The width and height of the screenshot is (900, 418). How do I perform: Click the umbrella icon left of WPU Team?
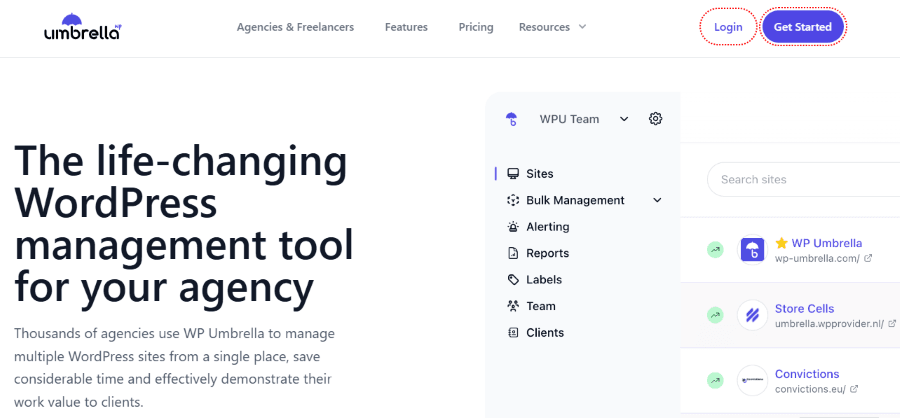tap(511, 119)
